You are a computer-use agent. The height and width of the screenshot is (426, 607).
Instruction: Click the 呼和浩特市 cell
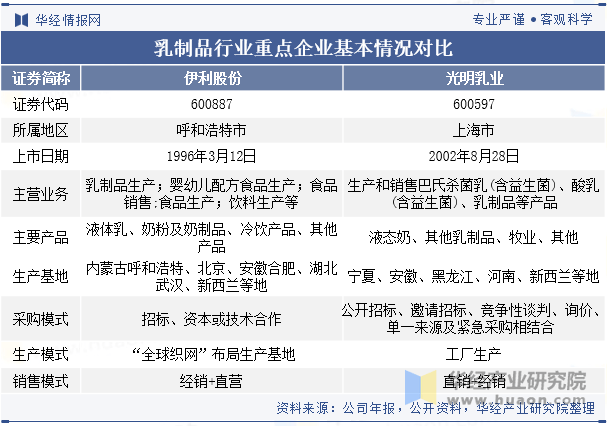point(212,130)
